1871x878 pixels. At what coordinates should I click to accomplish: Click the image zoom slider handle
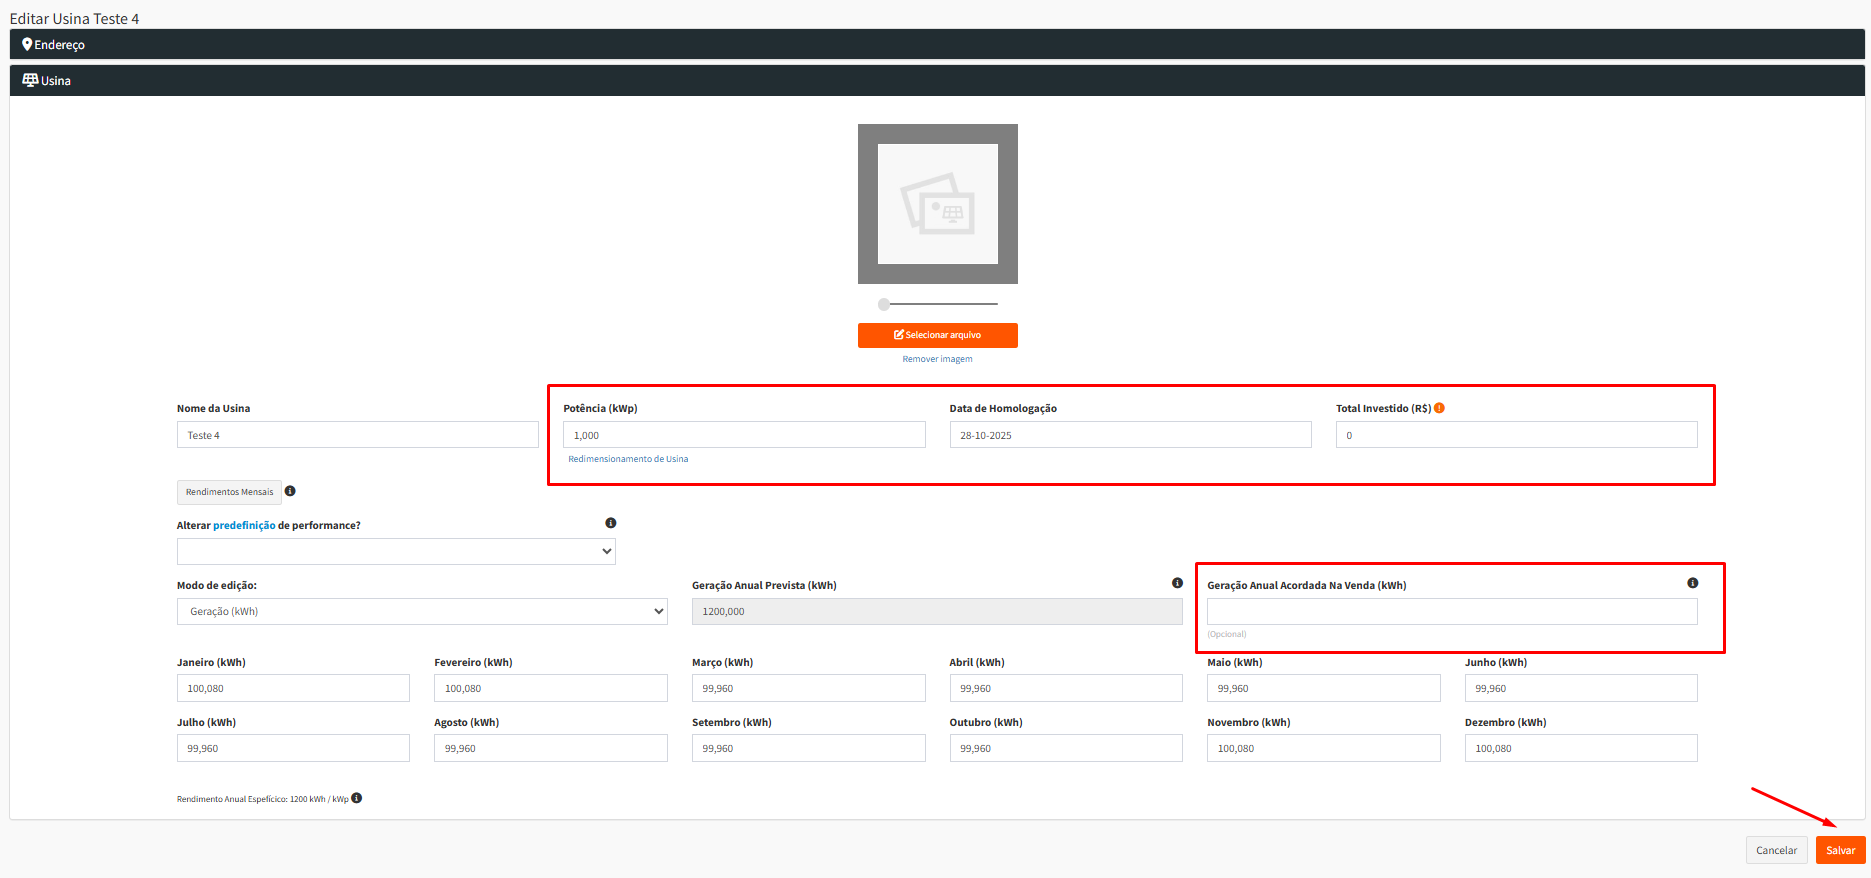click(x=884, y=304)
